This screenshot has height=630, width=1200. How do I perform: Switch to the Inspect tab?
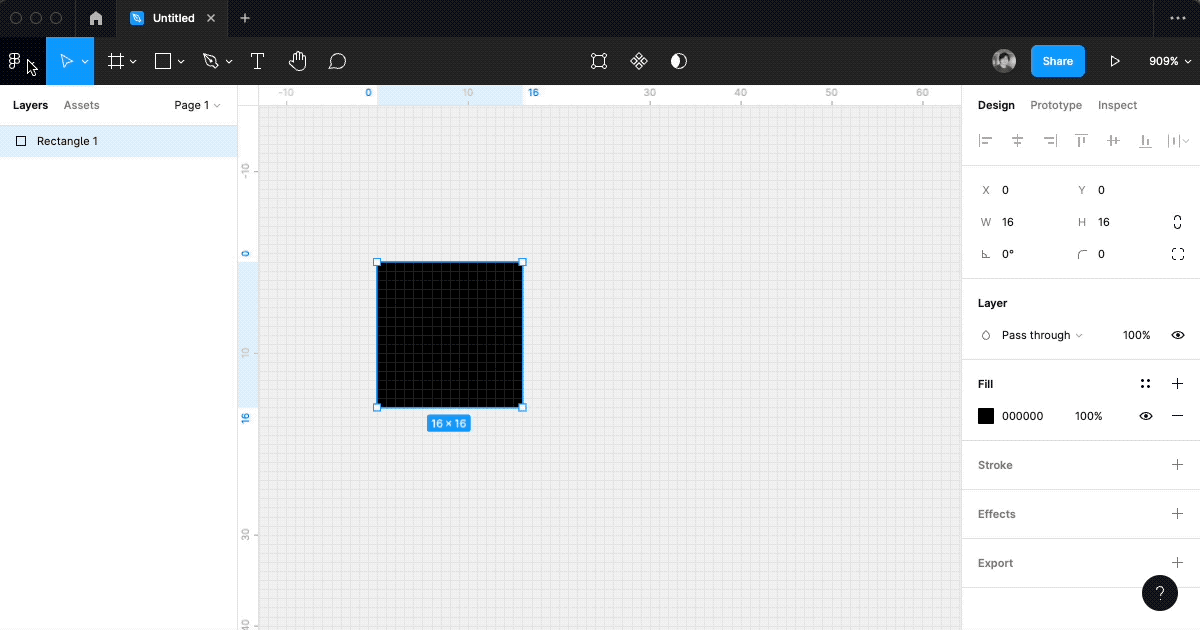tap(1117, 105)
